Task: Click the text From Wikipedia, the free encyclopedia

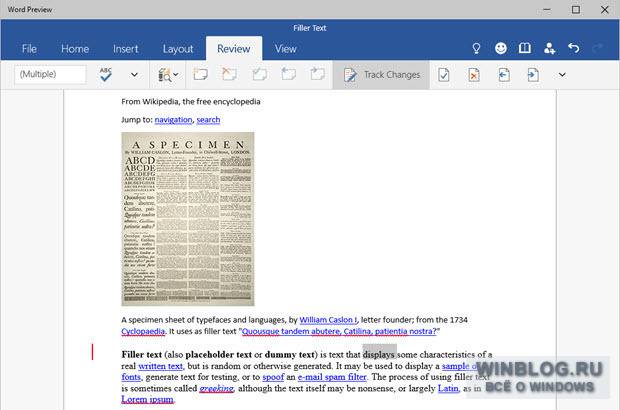Action: click(x=191, y=102)
